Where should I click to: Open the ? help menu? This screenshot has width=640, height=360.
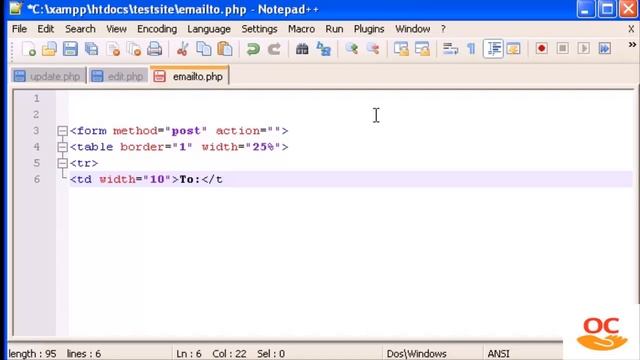[x=443, y=29]
